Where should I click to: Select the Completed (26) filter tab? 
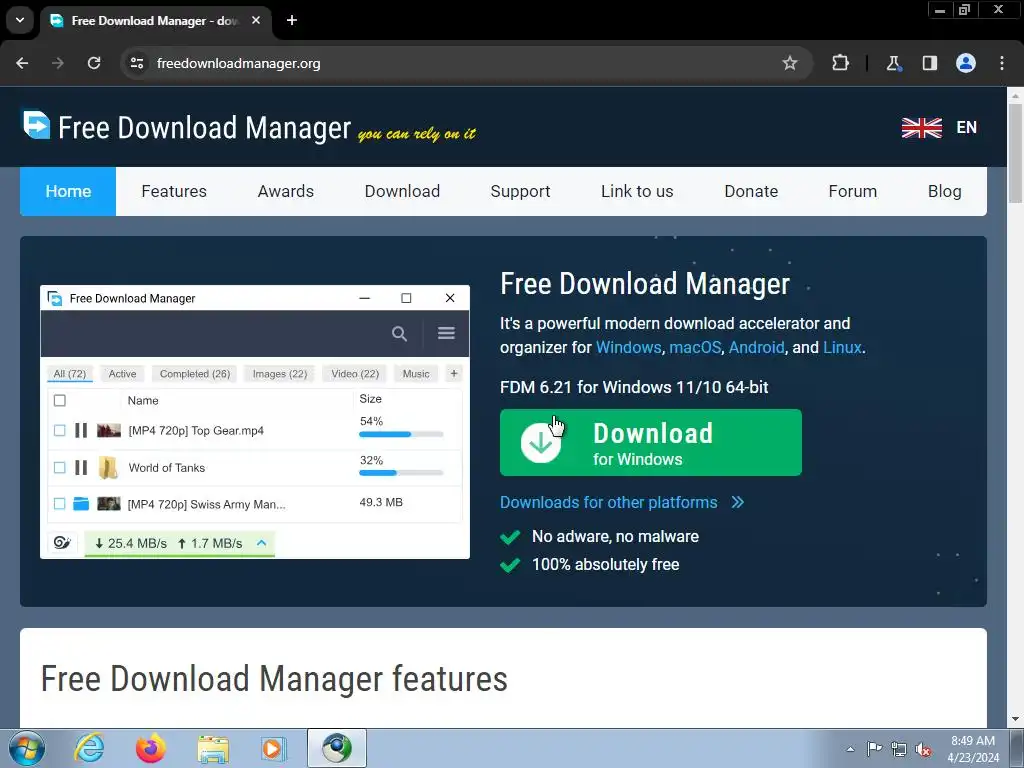pos(195,374)
